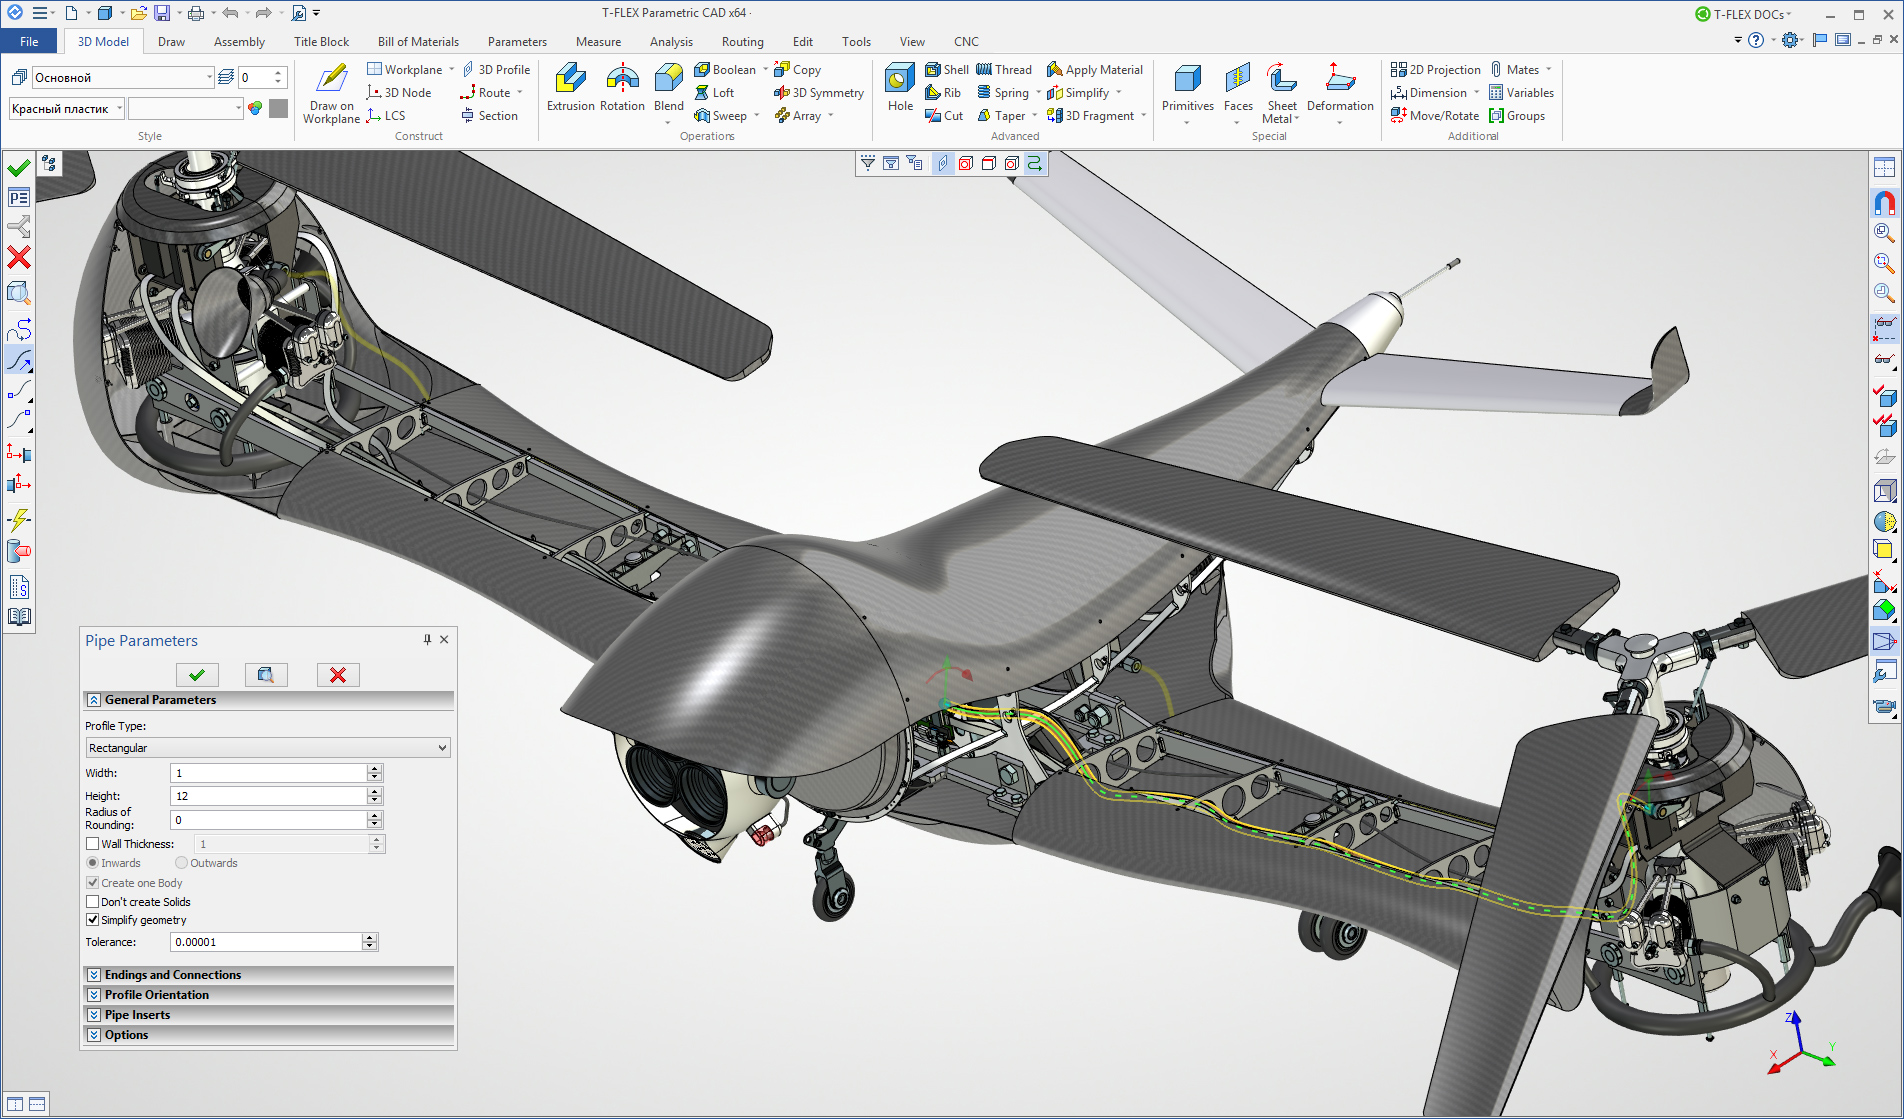1904x1119 pixels.
Task: Confirm Pipe Parameters with green check button
Action: point(197,675)
